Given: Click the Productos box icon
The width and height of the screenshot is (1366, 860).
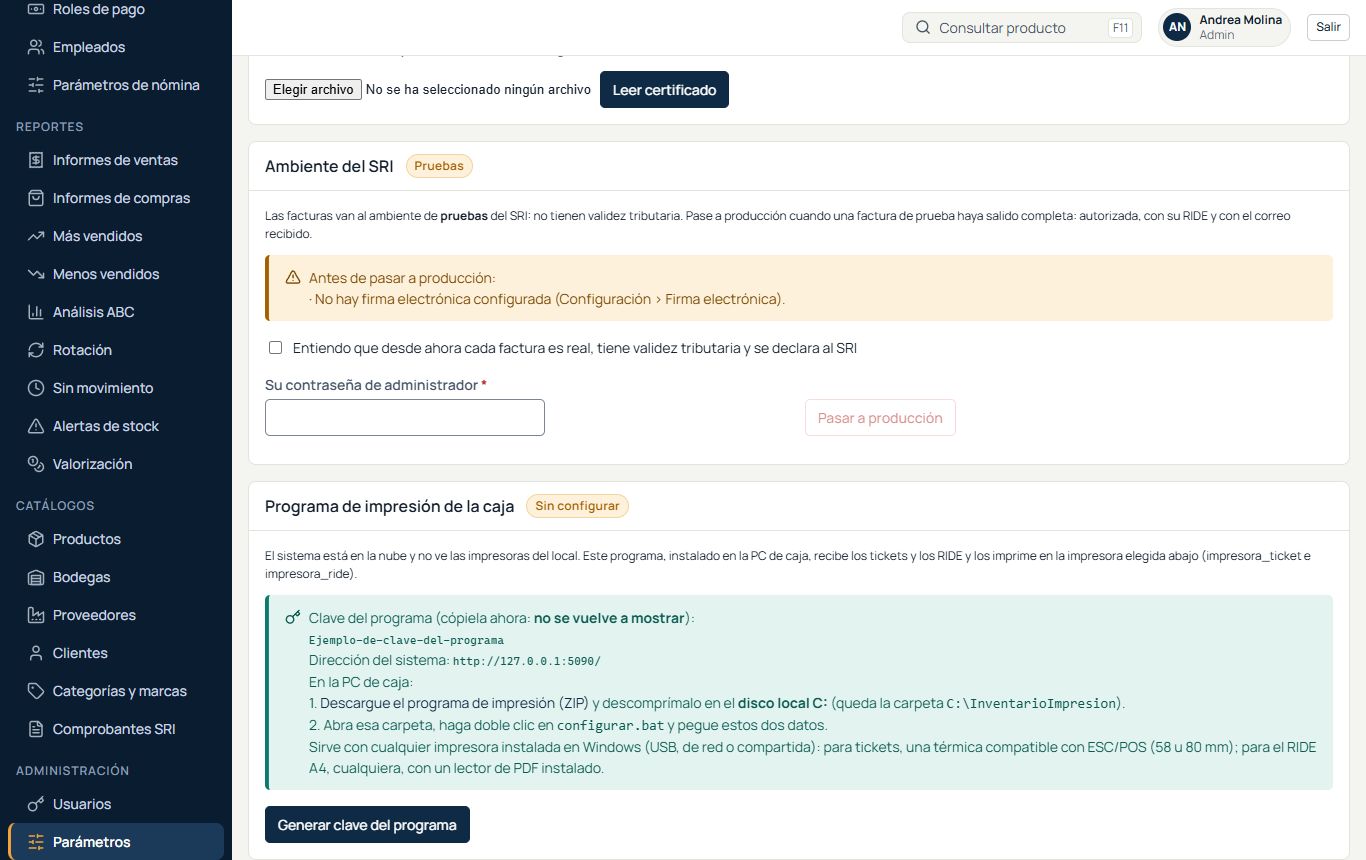Looking at the screenshot, I should coord(36,539).
